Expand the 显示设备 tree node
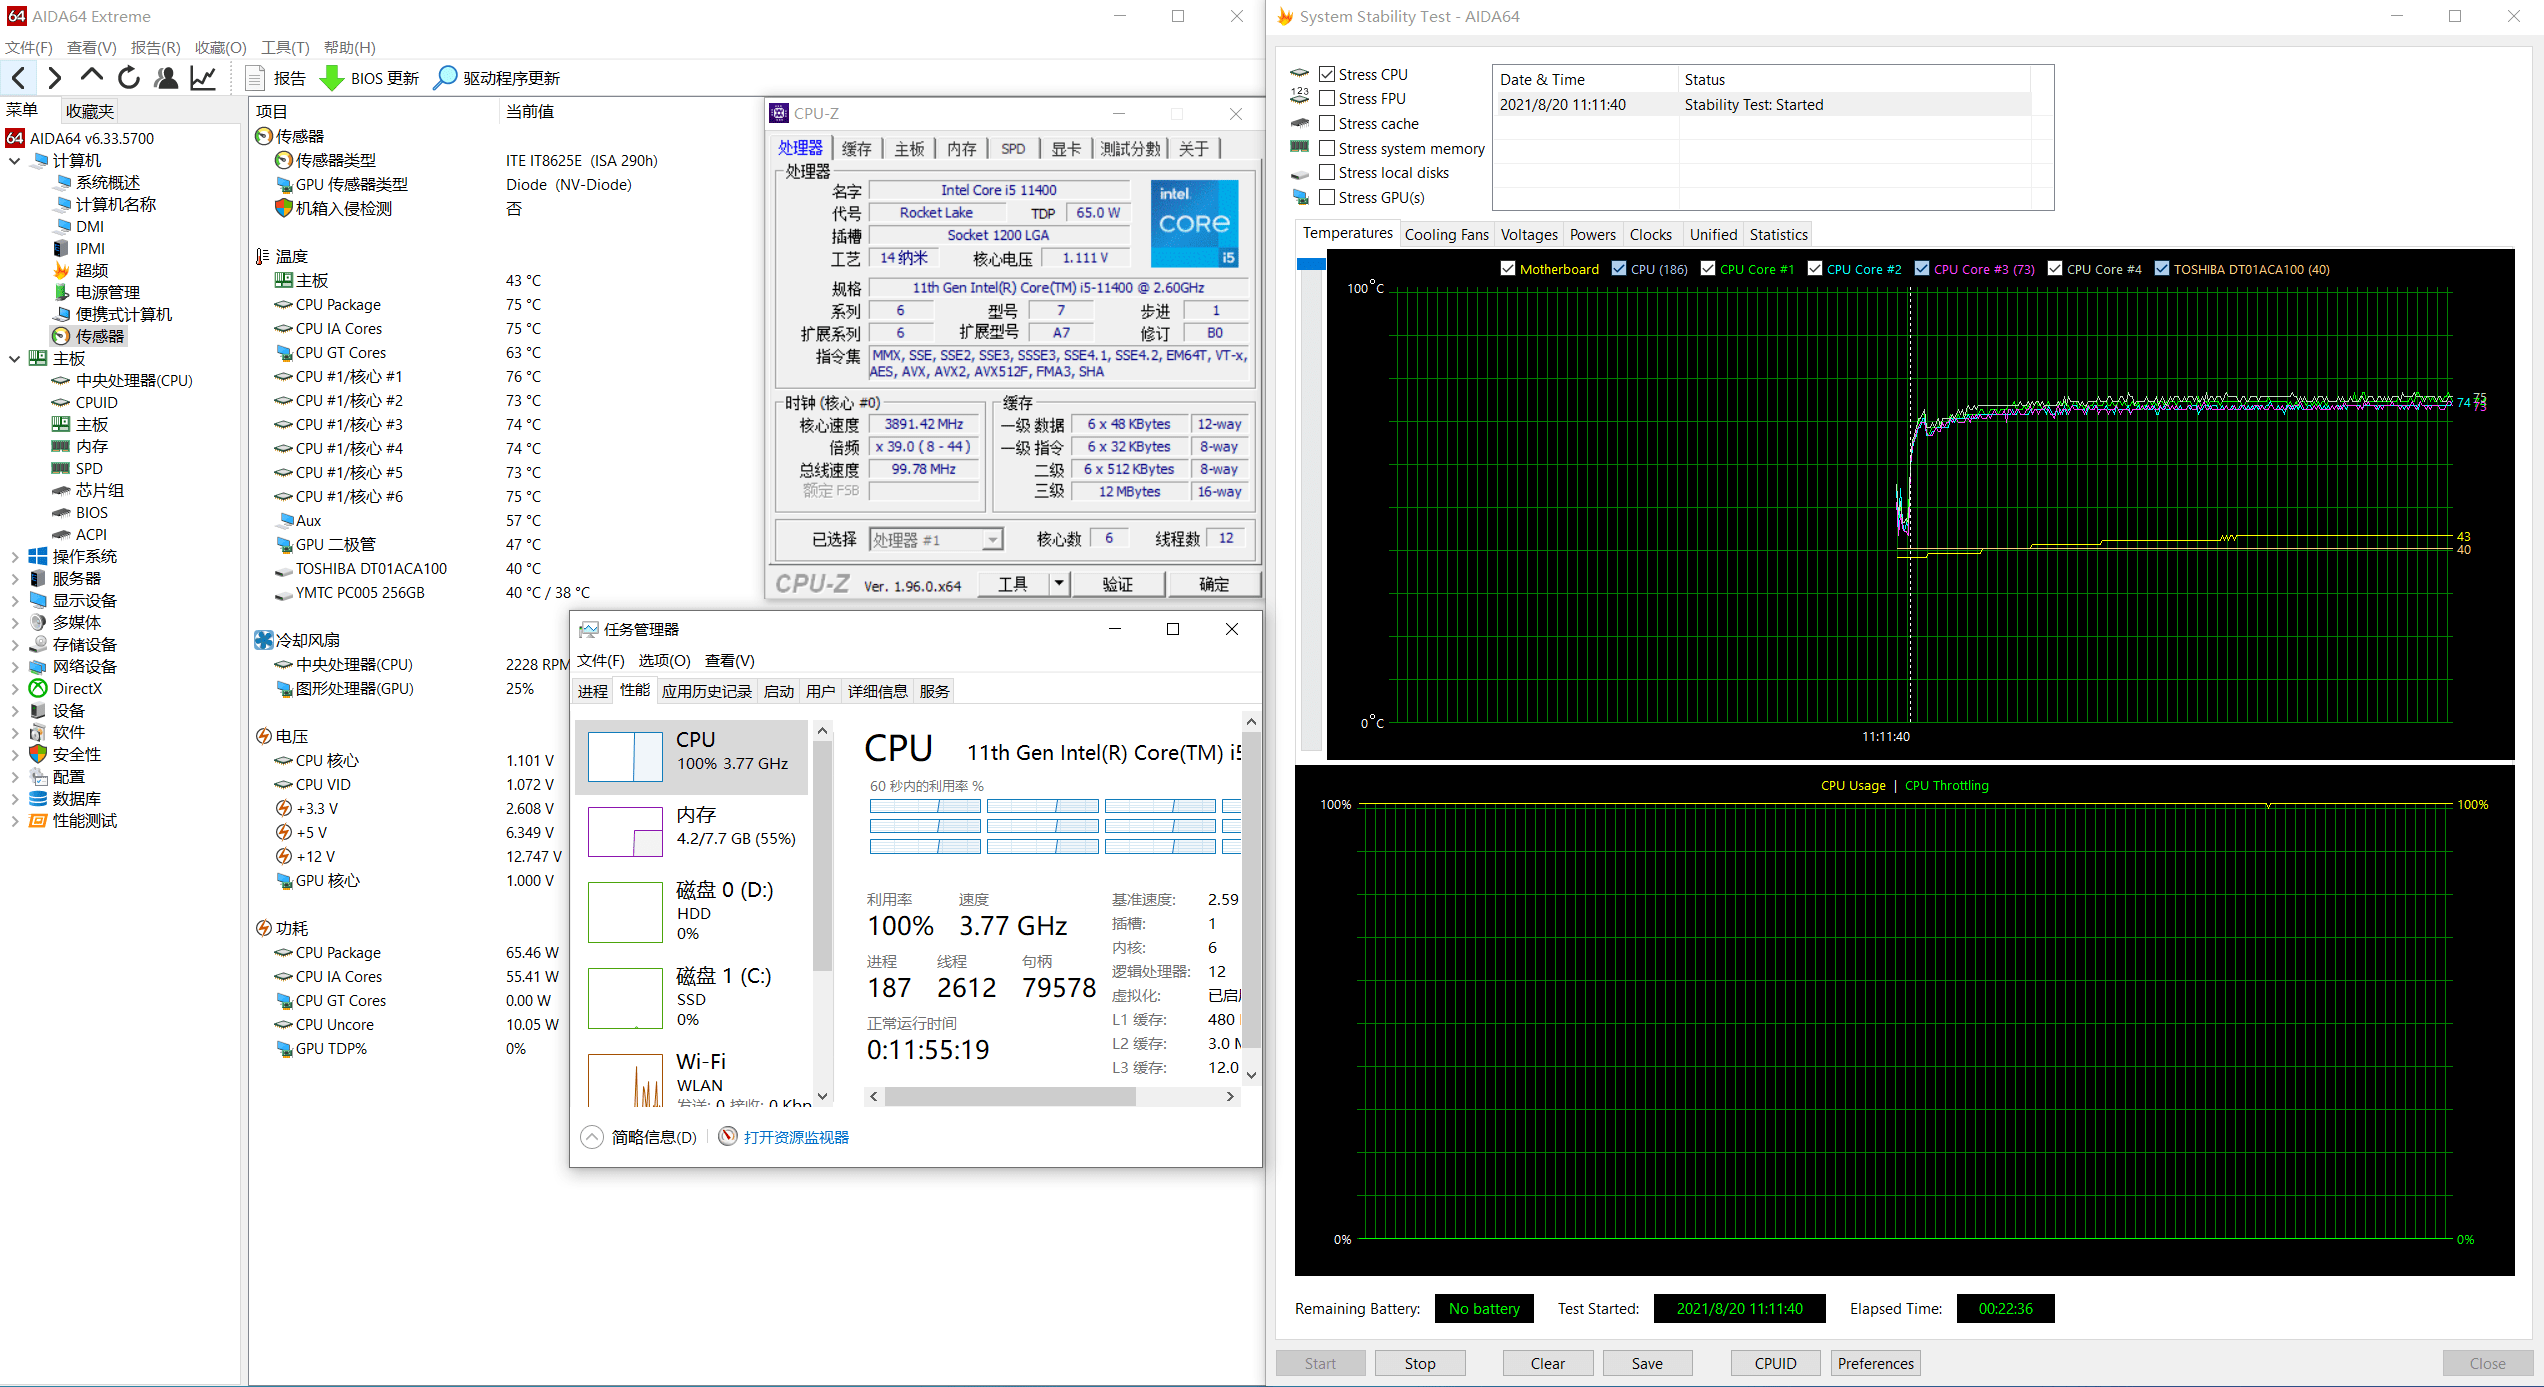2544x1387 pixels. tap(15, 600)
